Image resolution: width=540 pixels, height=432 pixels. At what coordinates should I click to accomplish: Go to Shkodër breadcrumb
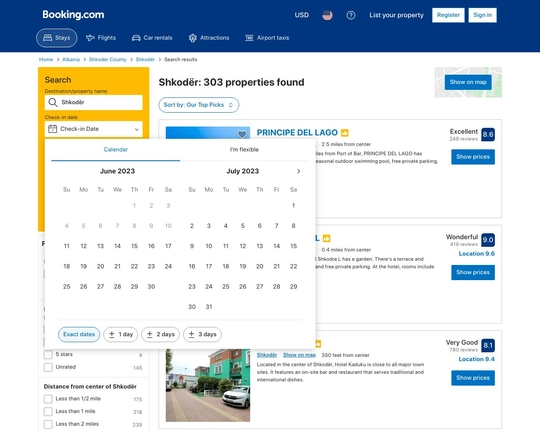tap(145, 60)
